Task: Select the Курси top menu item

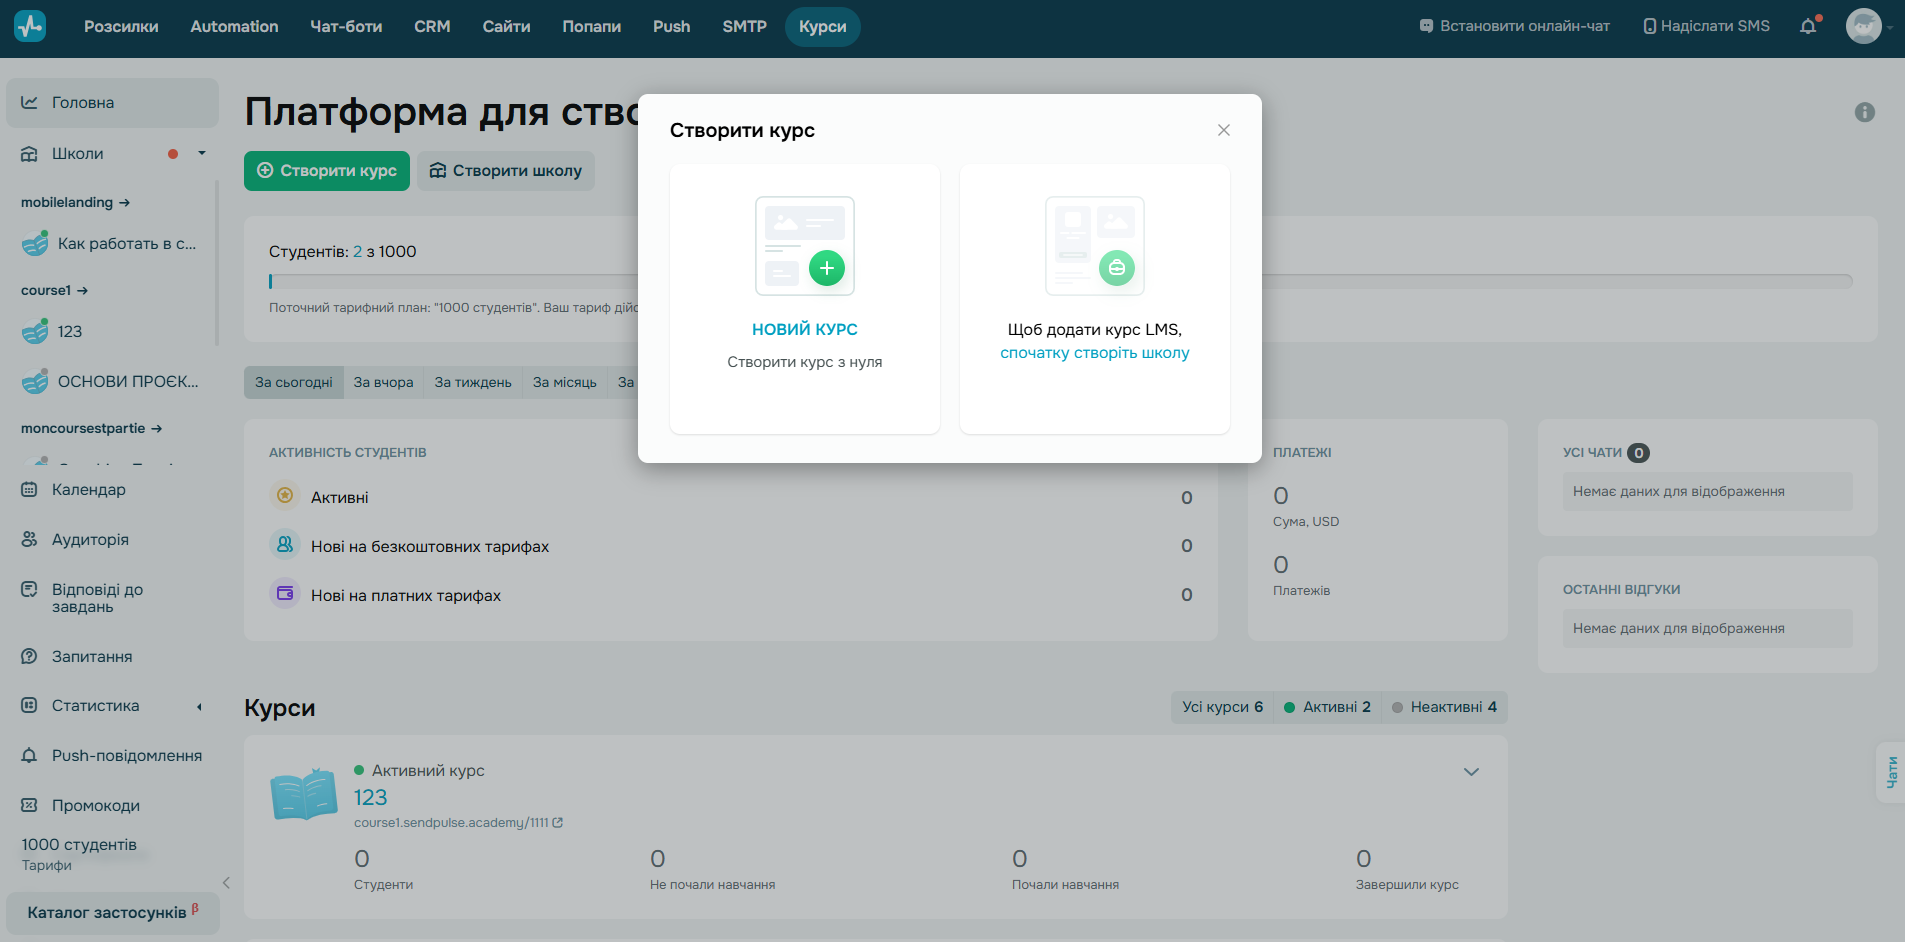Action: tap(822, 27)
